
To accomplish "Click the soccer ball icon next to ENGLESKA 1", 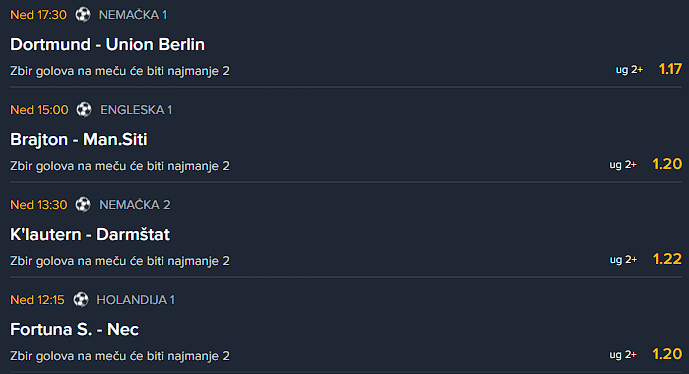I will pos(84,109).
